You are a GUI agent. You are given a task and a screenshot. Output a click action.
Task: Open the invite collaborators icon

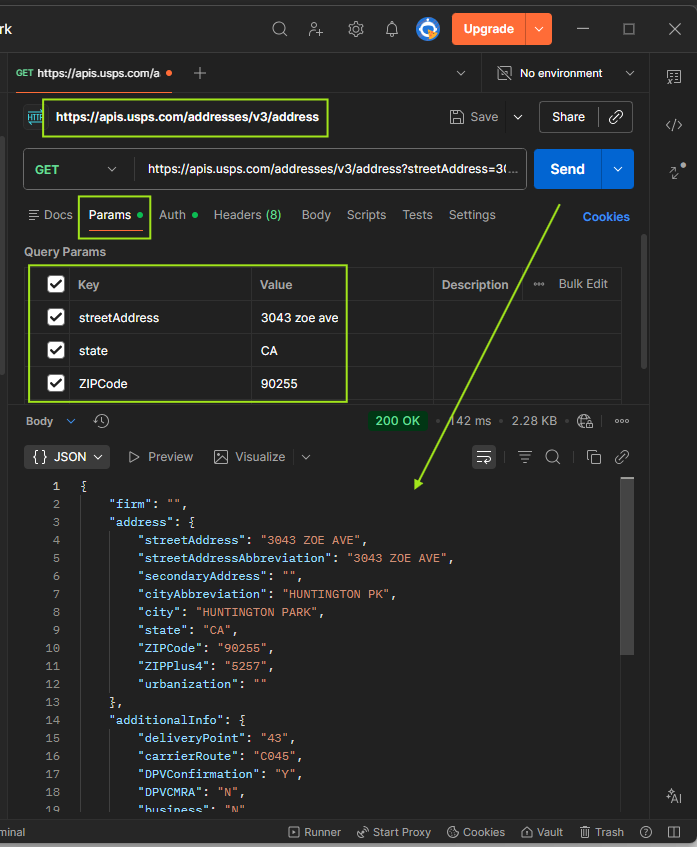tap(317, 29)
